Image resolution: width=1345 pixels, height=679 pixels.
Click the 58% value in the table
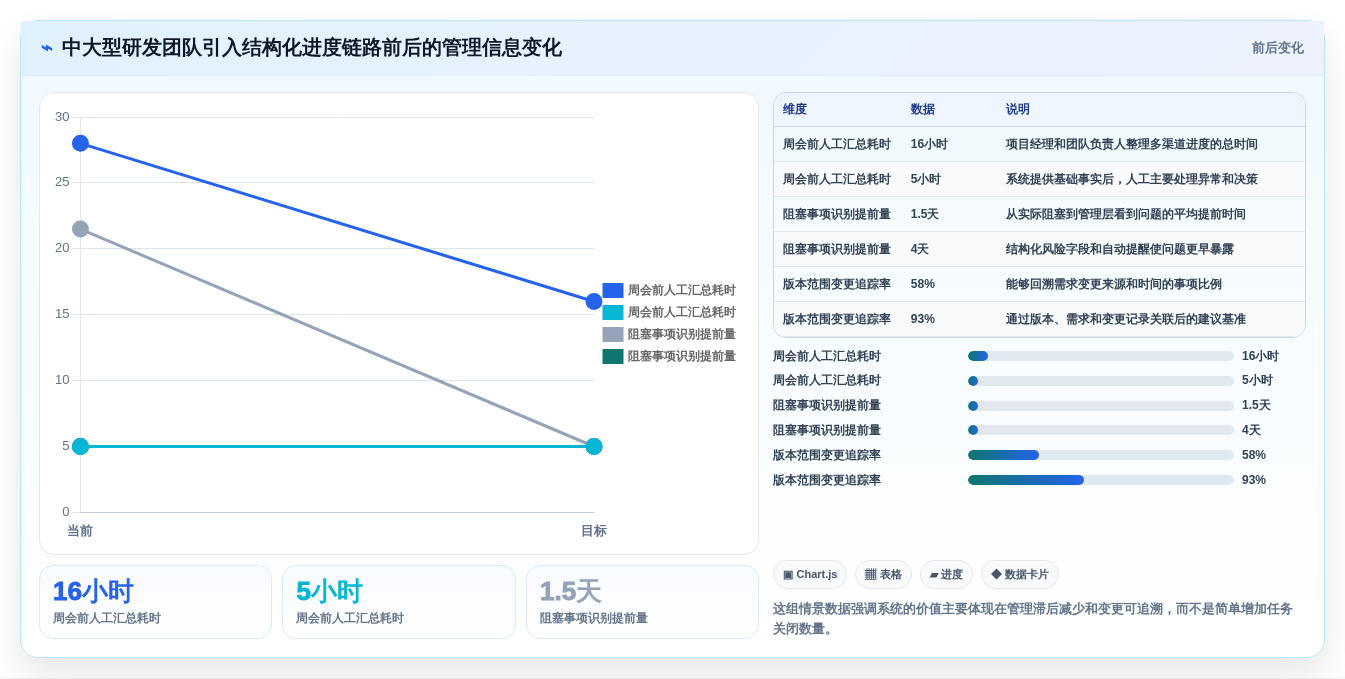point(923,284)
